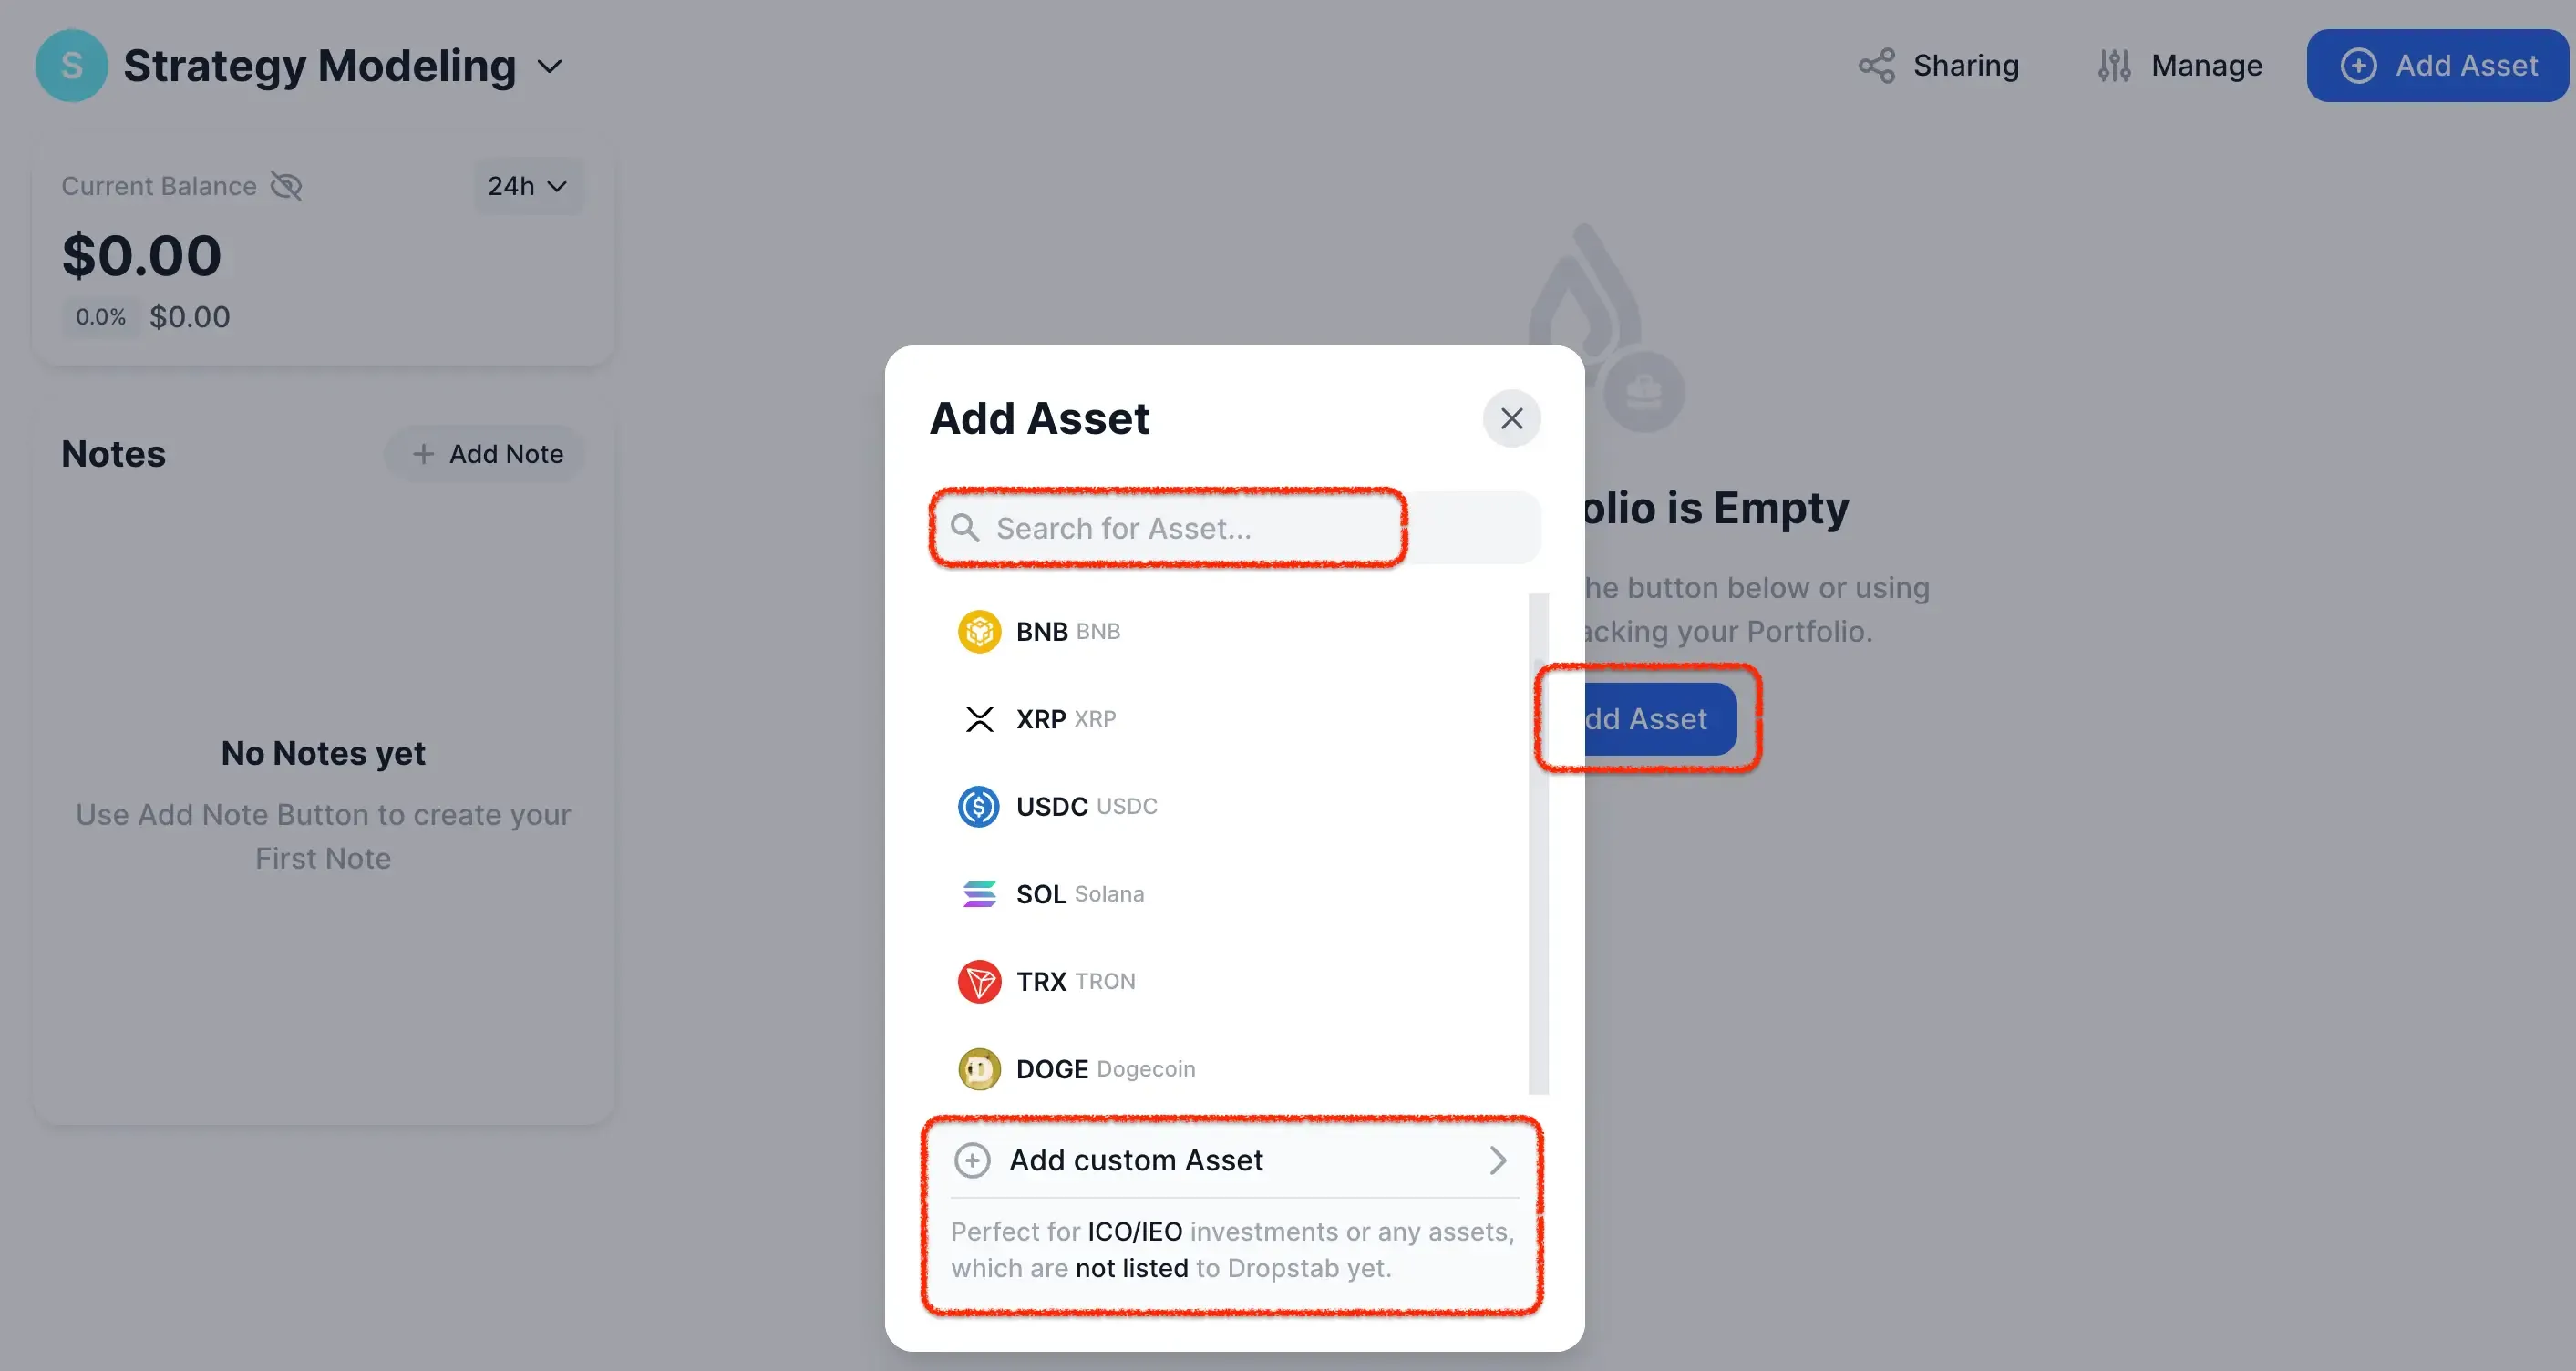Select the Dogecoin DOGE icon
This screenshot has width=2576, height=1371.
point(978,1068)
